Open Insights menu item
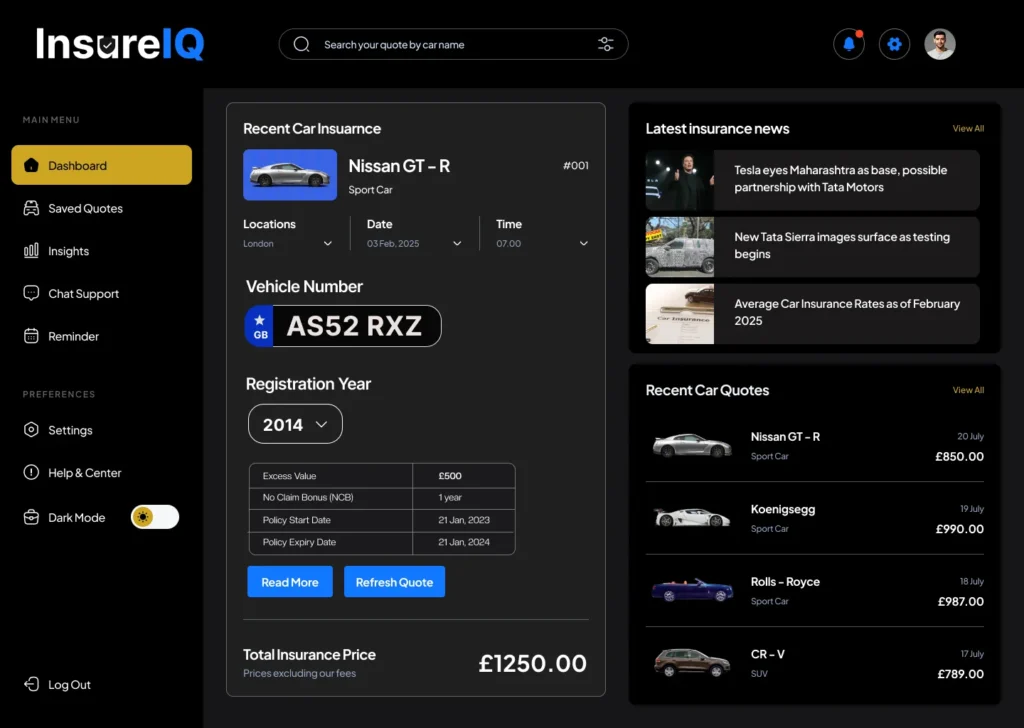1024x728 pixels. 56,251
